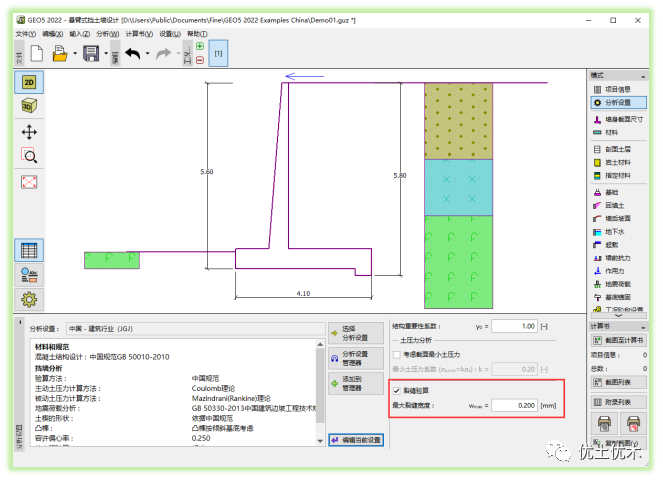
Task: Select the zoom region magnifier tool
Action: [29, 156]
